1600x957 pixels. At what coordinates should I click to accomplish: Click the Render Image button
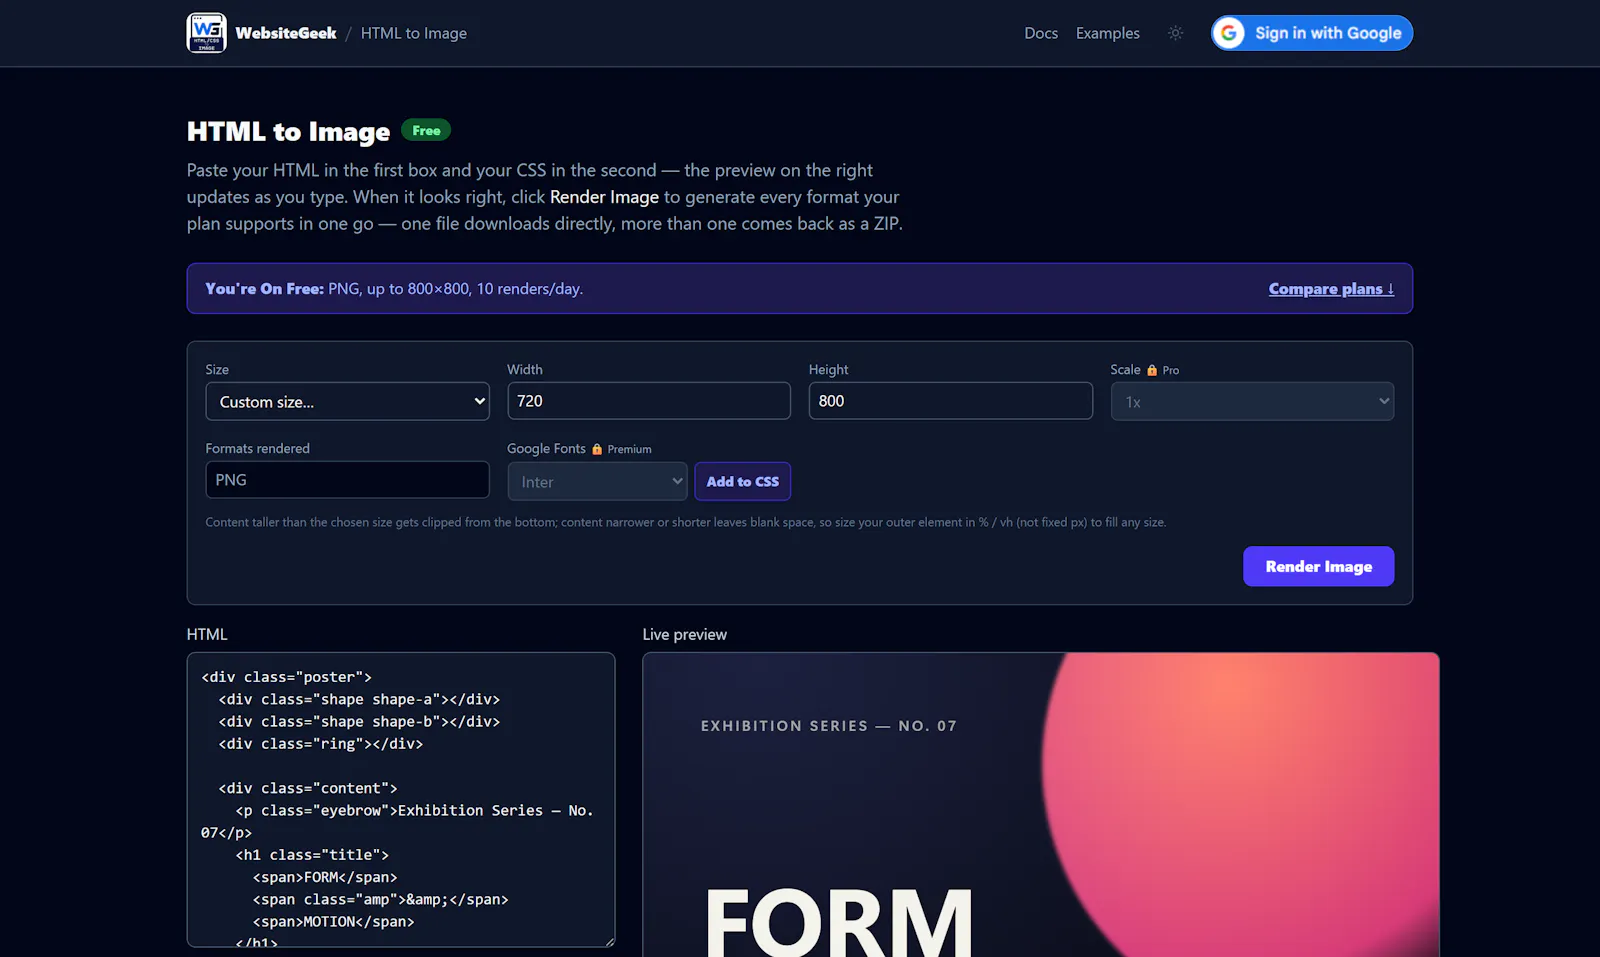pyautogui.click(x=1318, y=566)
